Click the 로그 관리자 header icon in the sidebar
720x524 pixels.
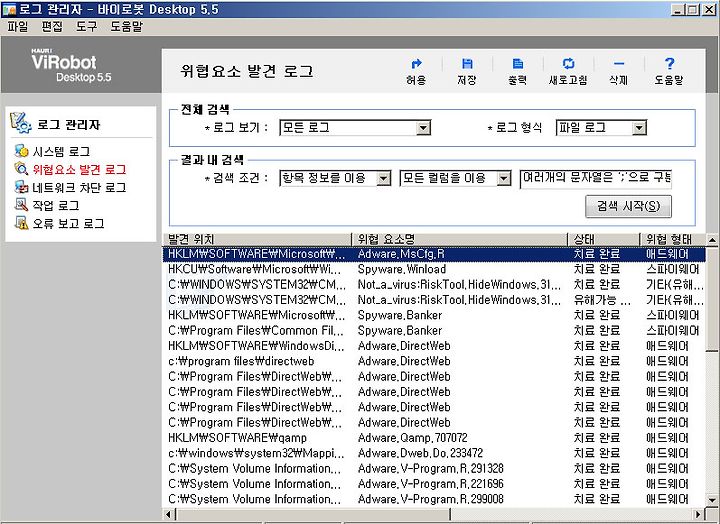coord(21,123)
